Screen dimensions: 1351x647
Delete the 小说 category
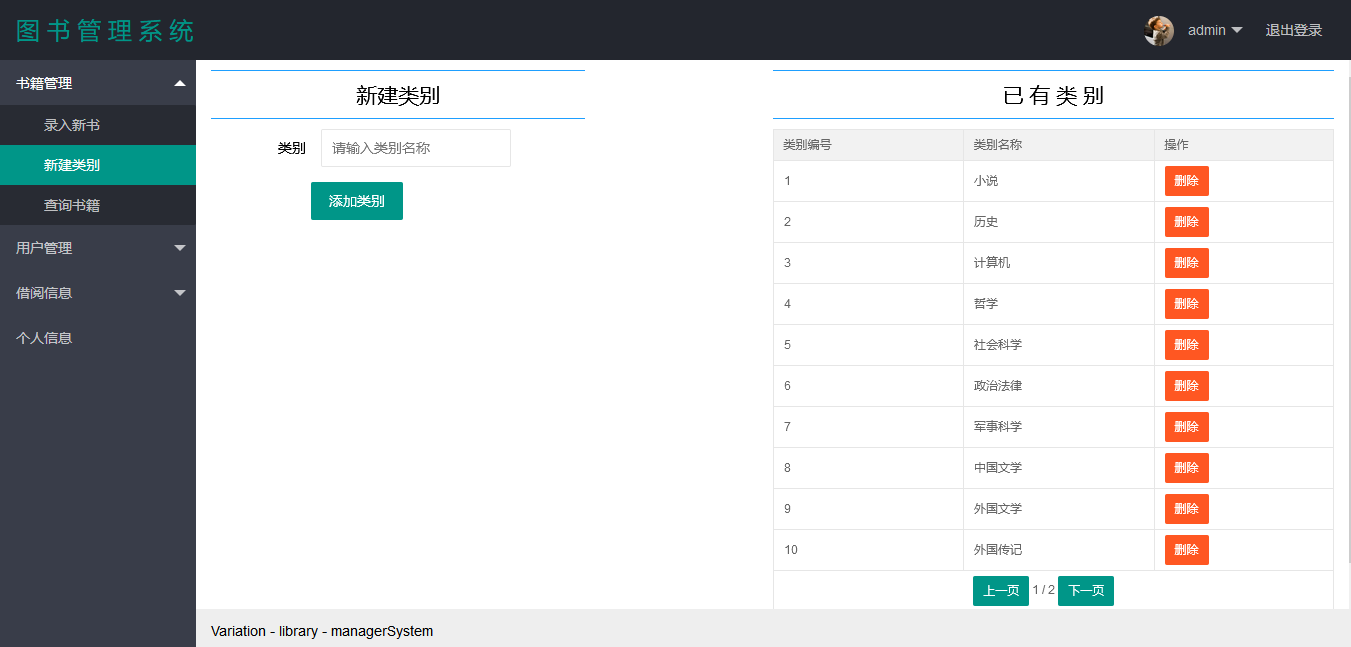(x=1186, y=181)
